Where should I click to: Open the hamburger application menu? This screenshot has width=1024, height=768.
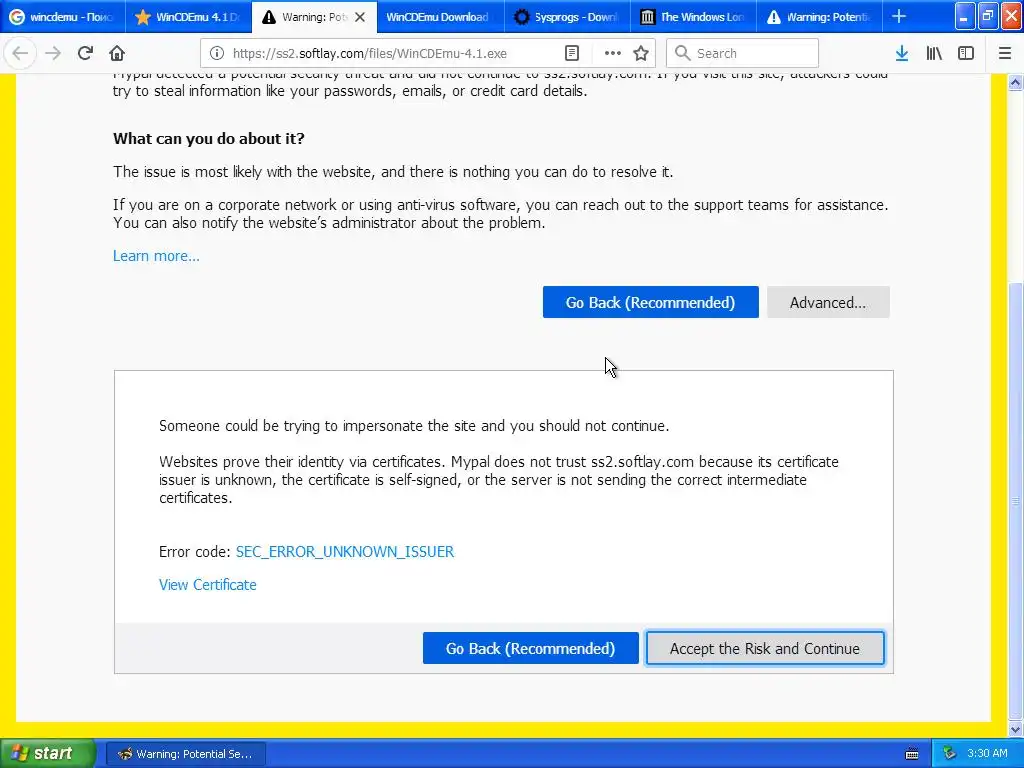pos(1005,54)
